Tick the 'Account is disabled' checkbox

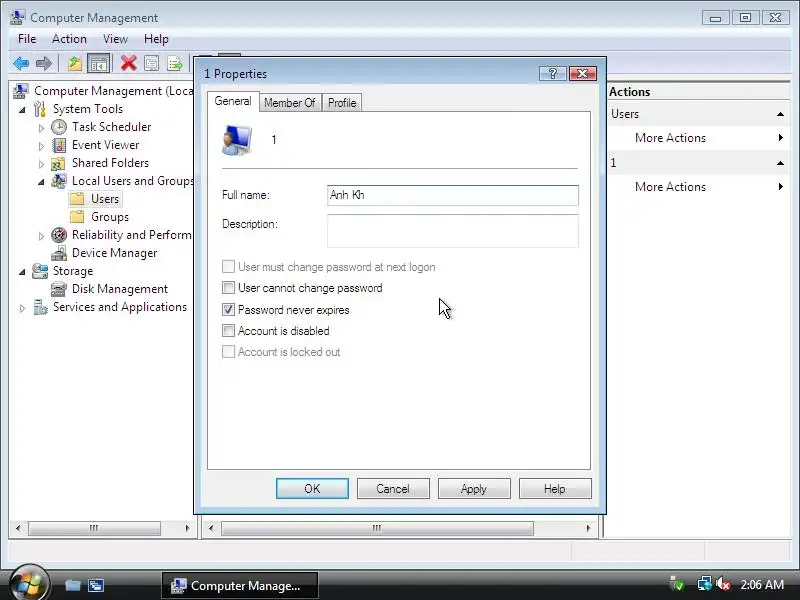228,331
